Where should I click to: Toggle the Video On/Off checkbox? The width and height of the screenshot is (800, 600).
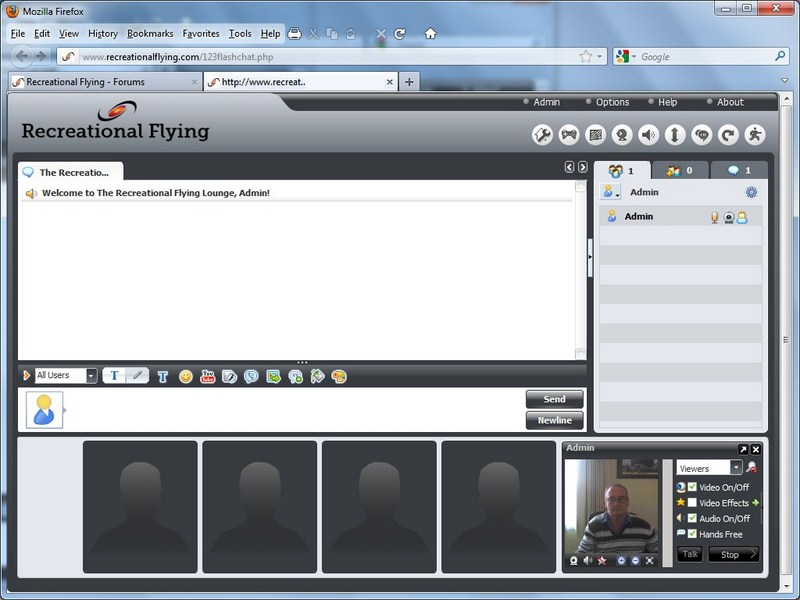(692, 487)
